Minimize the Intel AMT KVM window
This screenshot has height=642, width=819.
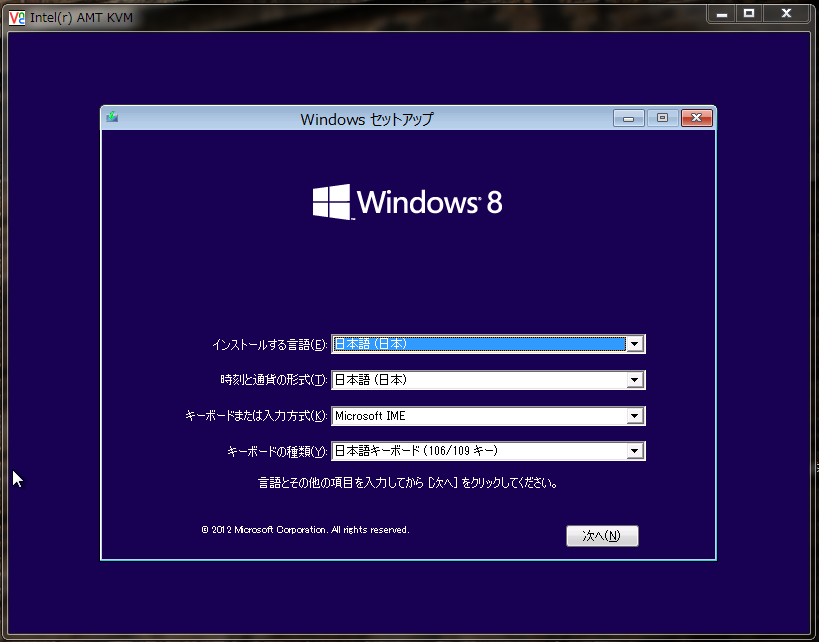(722, 14)
